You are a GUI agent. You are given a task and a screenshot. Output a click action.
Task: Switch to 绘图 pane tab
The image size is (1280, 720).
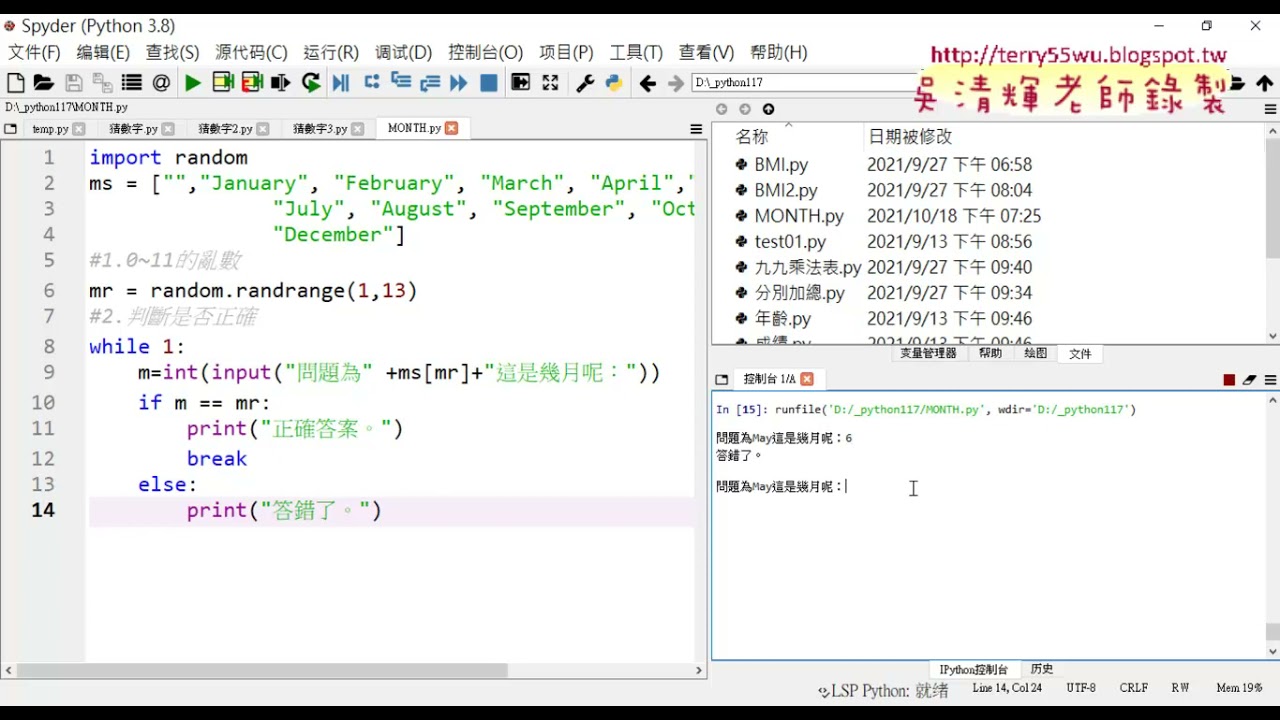[1035, 353]
